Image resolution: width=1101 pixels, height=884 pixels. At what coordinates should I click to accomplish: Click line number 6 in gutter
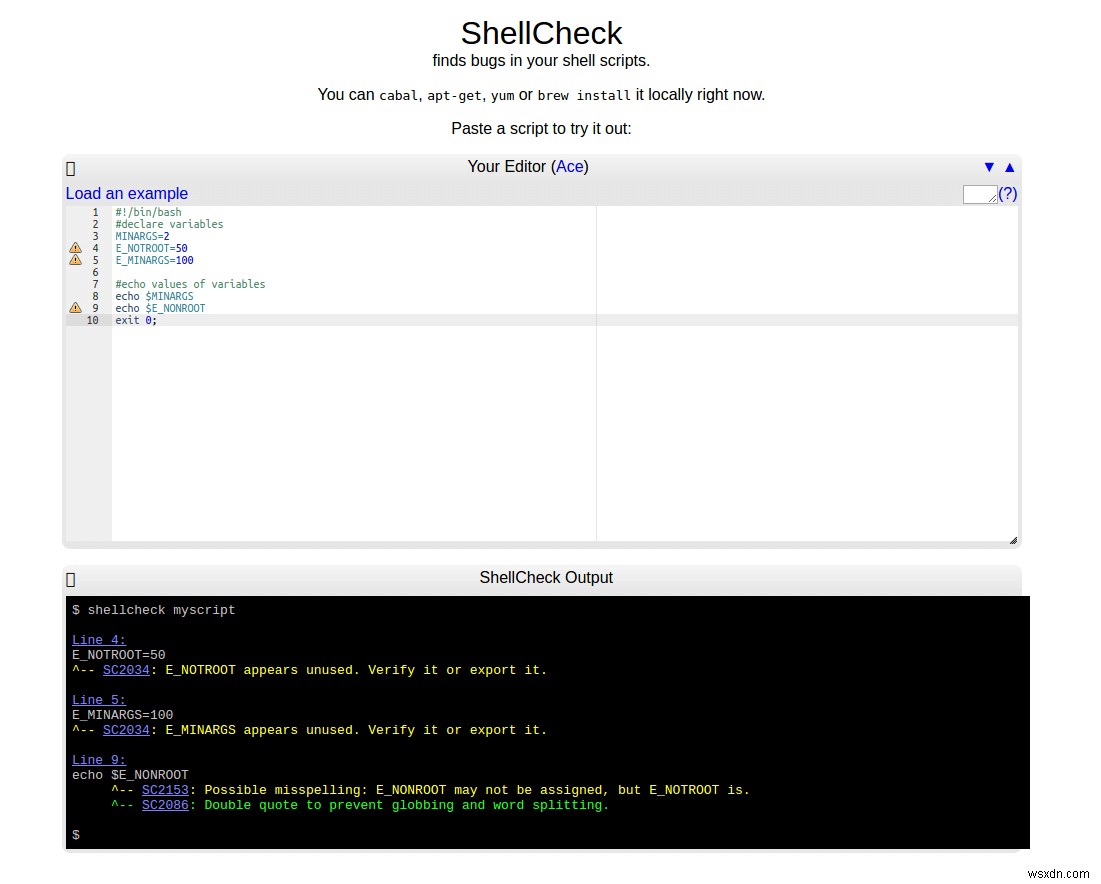pos(95,272)
